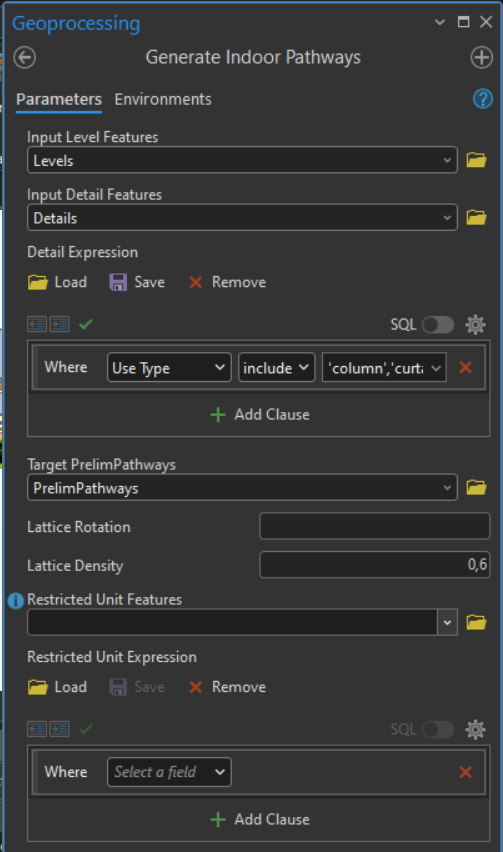Go back using the arrow icon
Viewport: 503px width, 852px height.
[x=24, y=58]
